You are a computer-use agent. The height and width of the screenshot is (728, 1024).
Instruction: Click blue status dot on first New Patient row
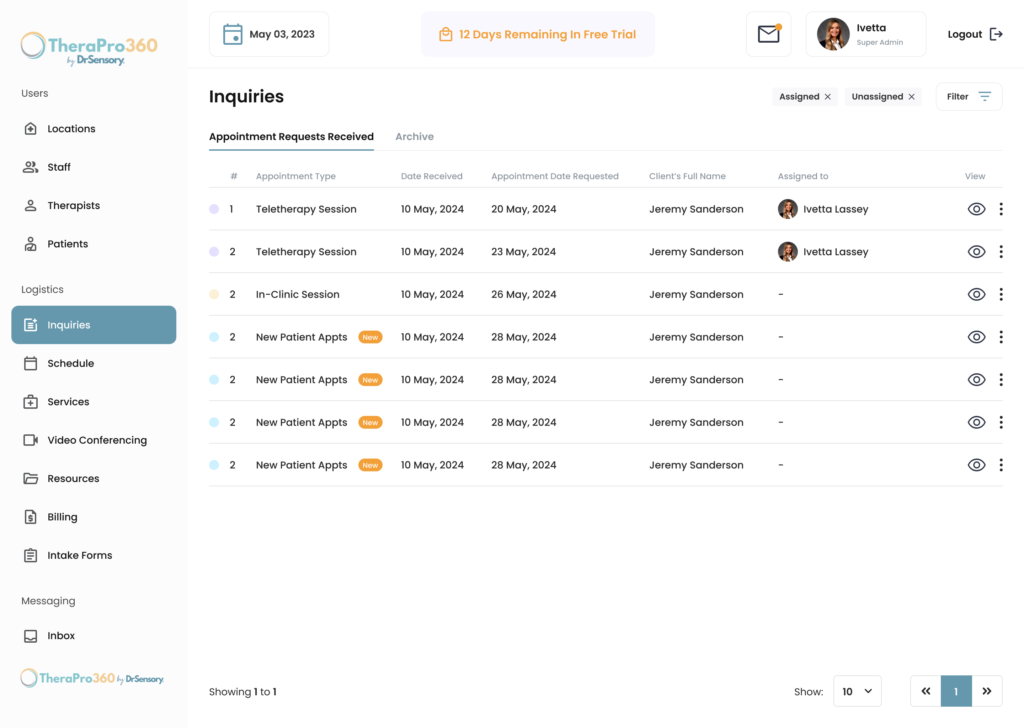pyautogui.click(x=214, y=337)
